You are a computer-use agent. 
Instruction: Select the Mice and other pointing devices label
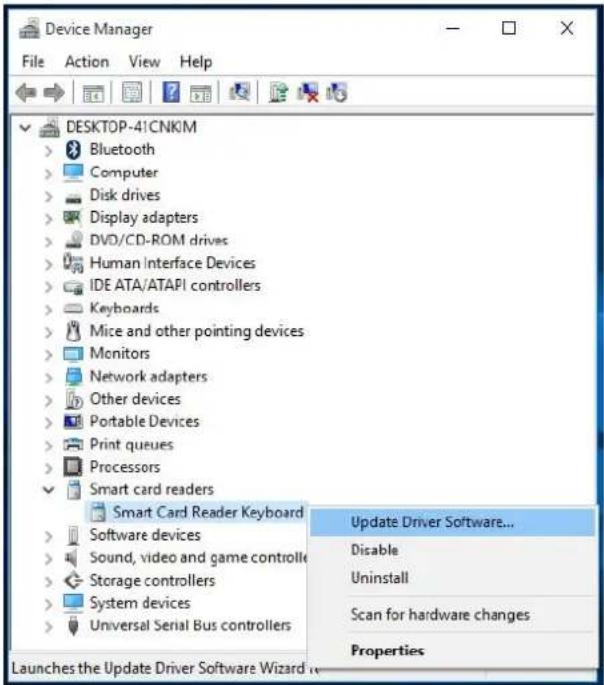click(197, 331)
